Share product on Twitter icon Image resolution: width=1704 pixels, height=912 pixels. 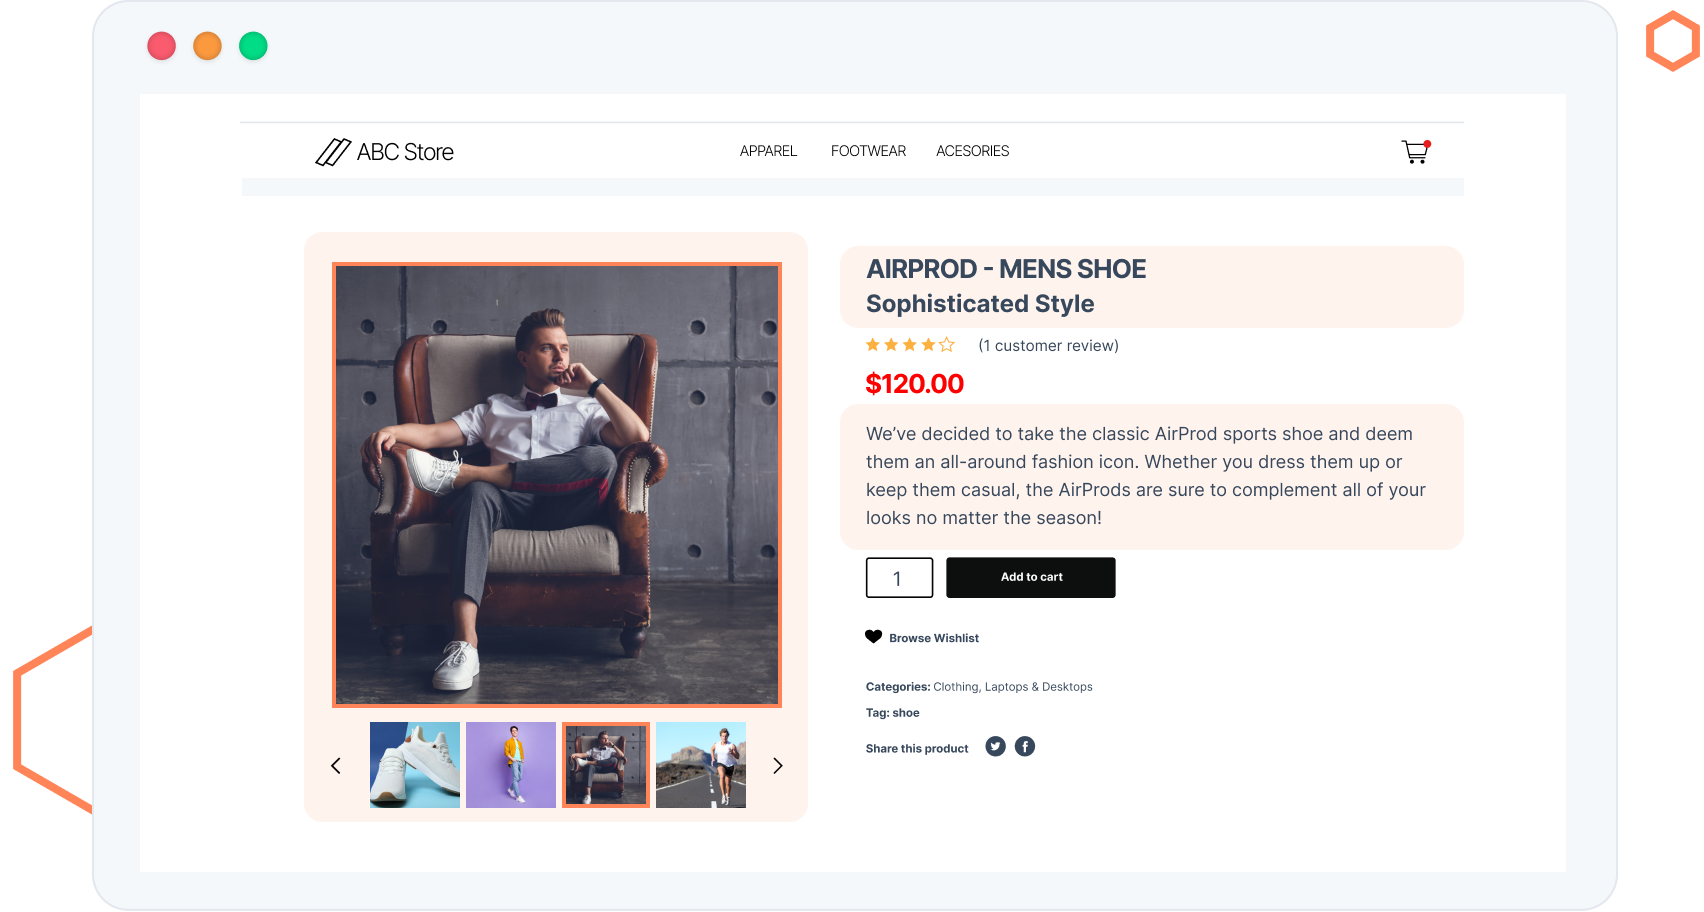click(995, 747)
